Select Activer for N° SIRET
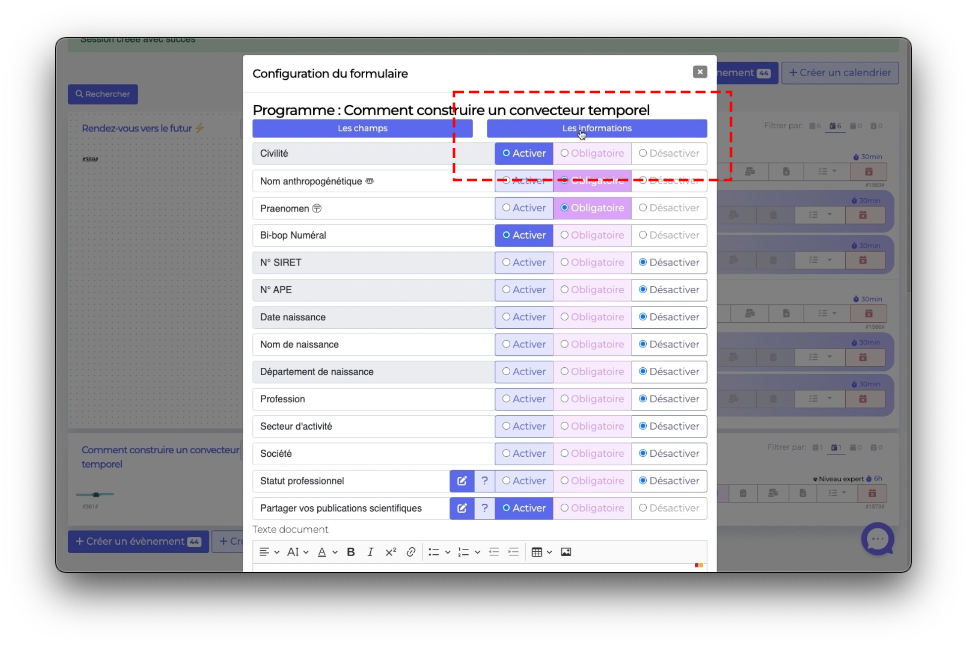Screen dimensions: 967x646 coord(524,262)
